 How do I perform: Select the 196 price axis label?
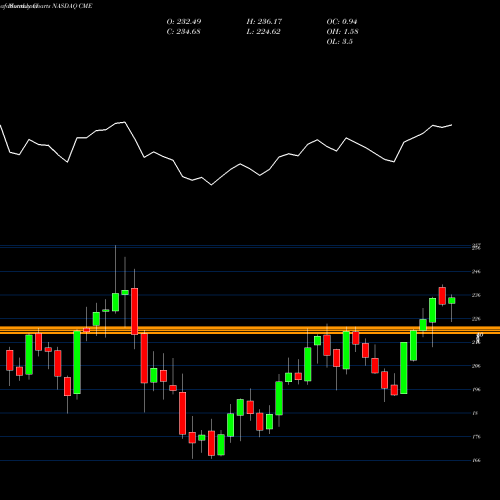point(476,390)
